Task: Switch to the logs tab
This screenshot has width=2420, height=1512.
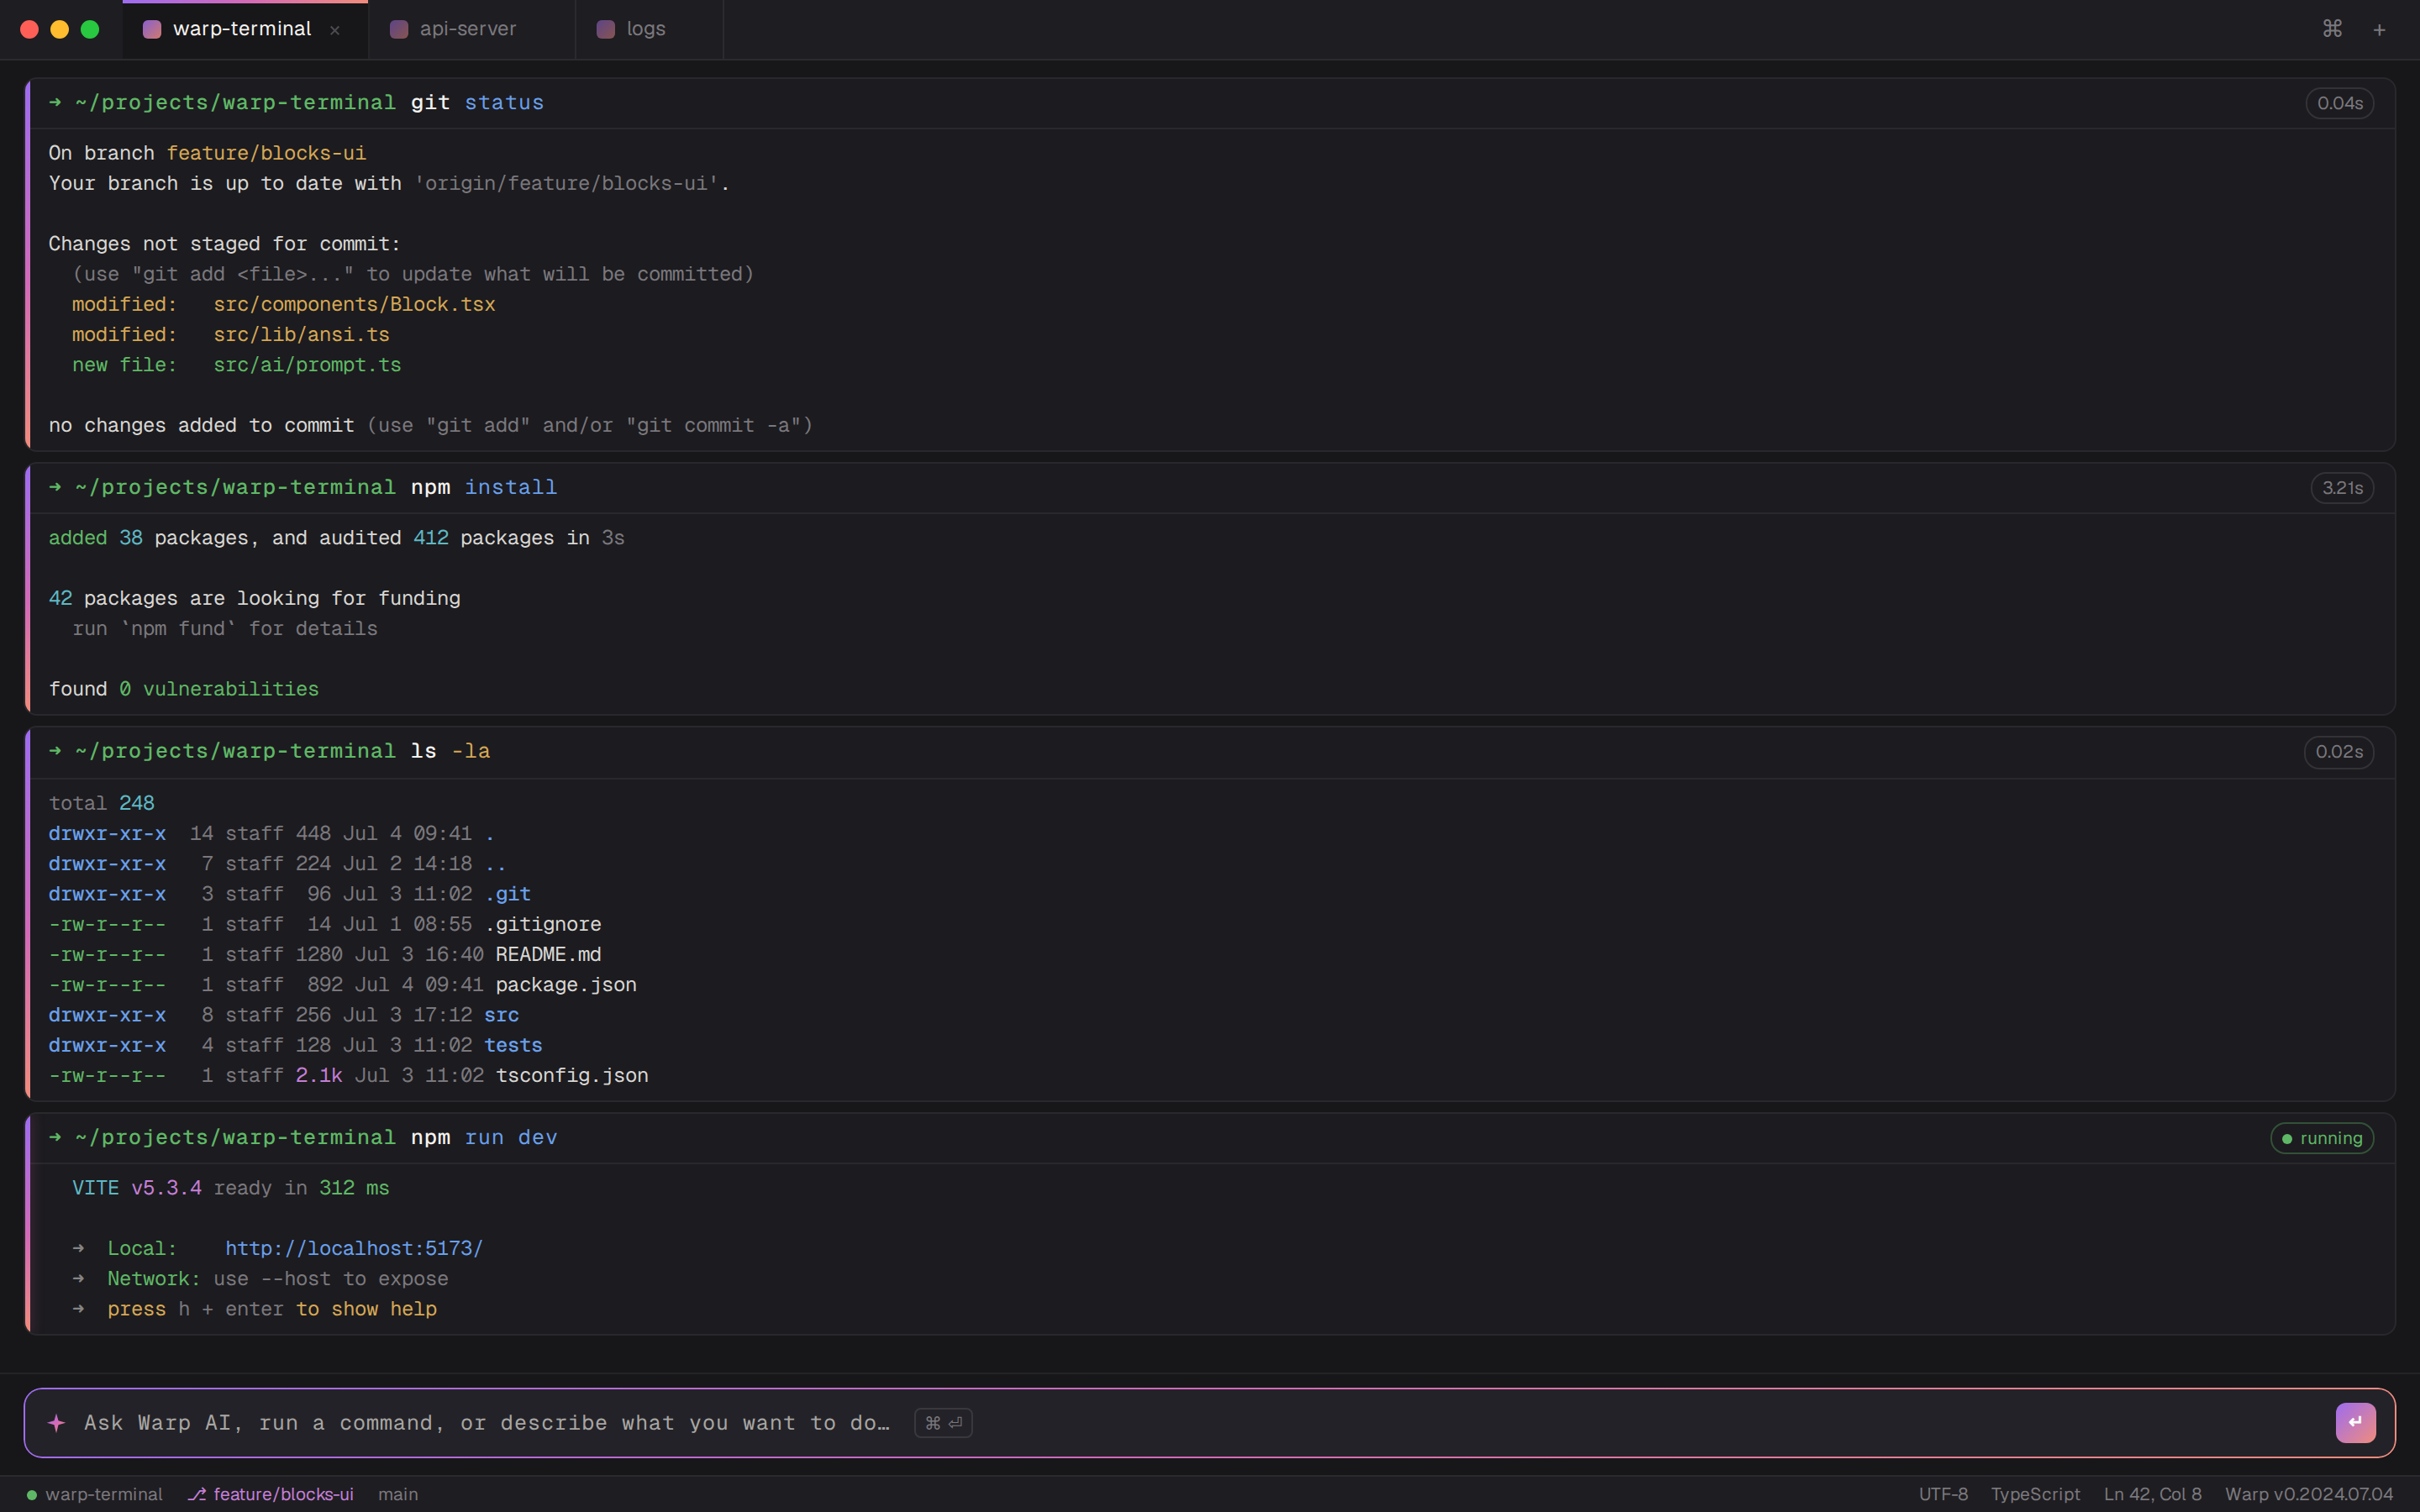Action: (x=648, y=29)
